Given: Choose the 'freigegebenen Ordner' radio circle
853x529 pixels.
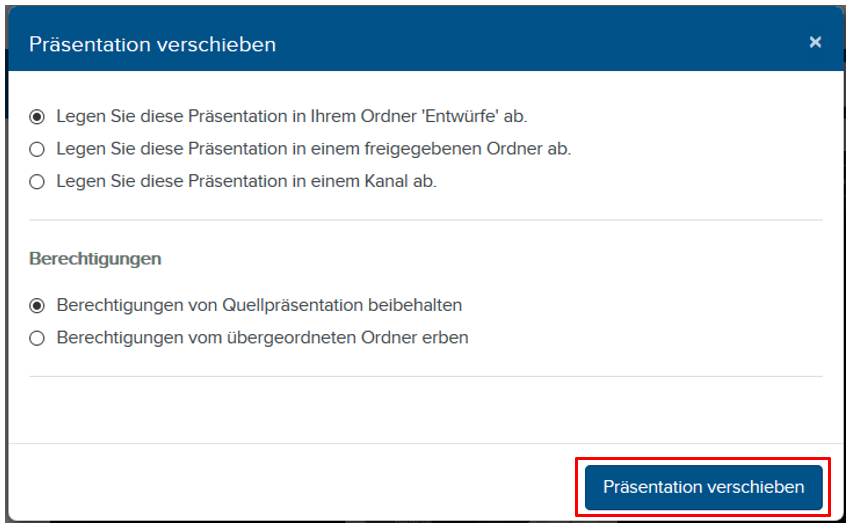Looking at the screenshot, I should click(37, 149).
